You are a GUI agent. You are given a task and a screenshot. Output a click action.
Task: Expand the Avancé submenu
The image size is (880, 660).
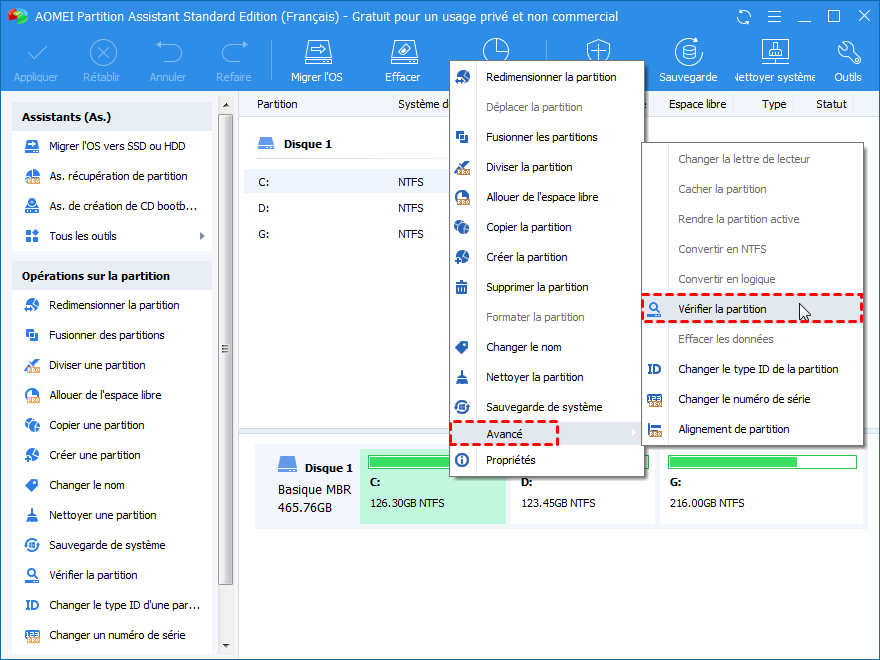coord(546,434)
